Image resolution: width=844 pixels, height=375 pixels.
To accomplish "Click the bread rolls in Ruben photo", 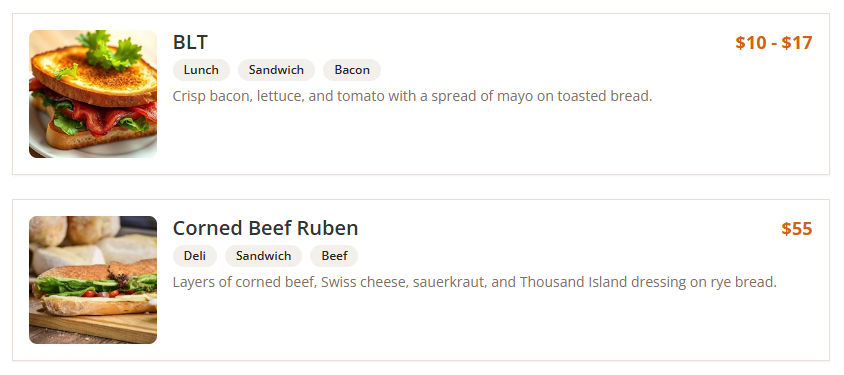I will pos(75,230).
